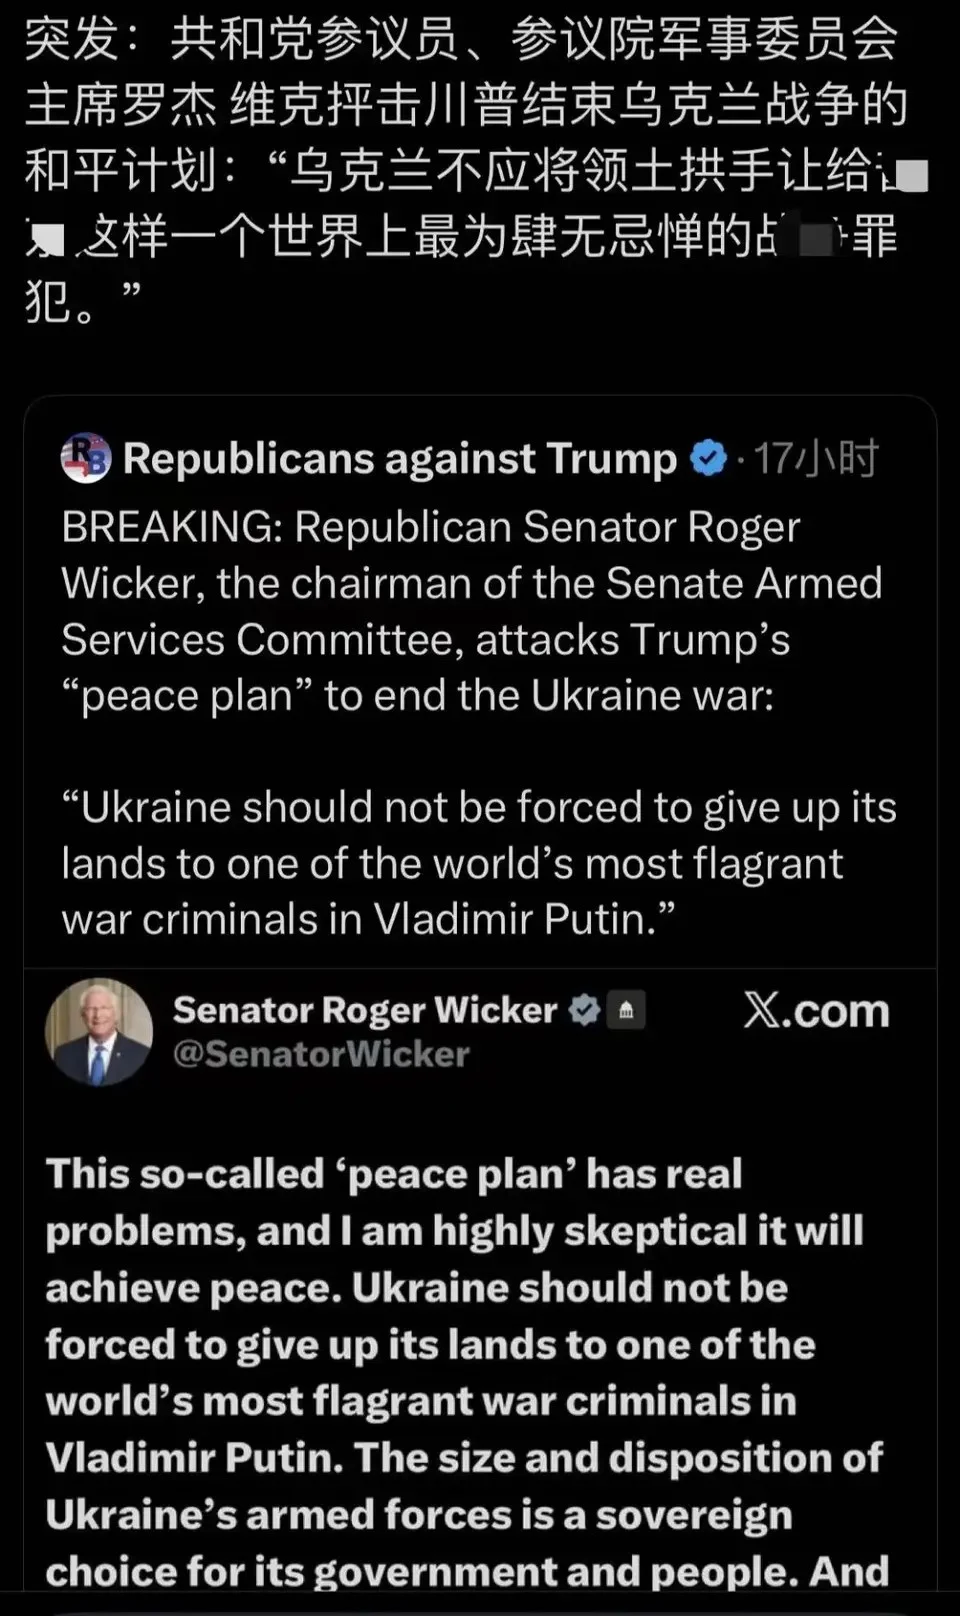Screen dimensions: 960x1616
Task: Tap the blue verified badge beside Republicans against Trump
Action: point(709,459)
